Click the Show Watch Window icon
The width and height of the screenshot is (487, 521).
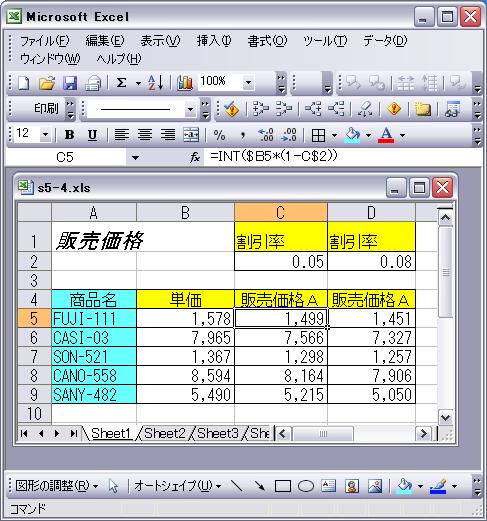click(453, 109)
